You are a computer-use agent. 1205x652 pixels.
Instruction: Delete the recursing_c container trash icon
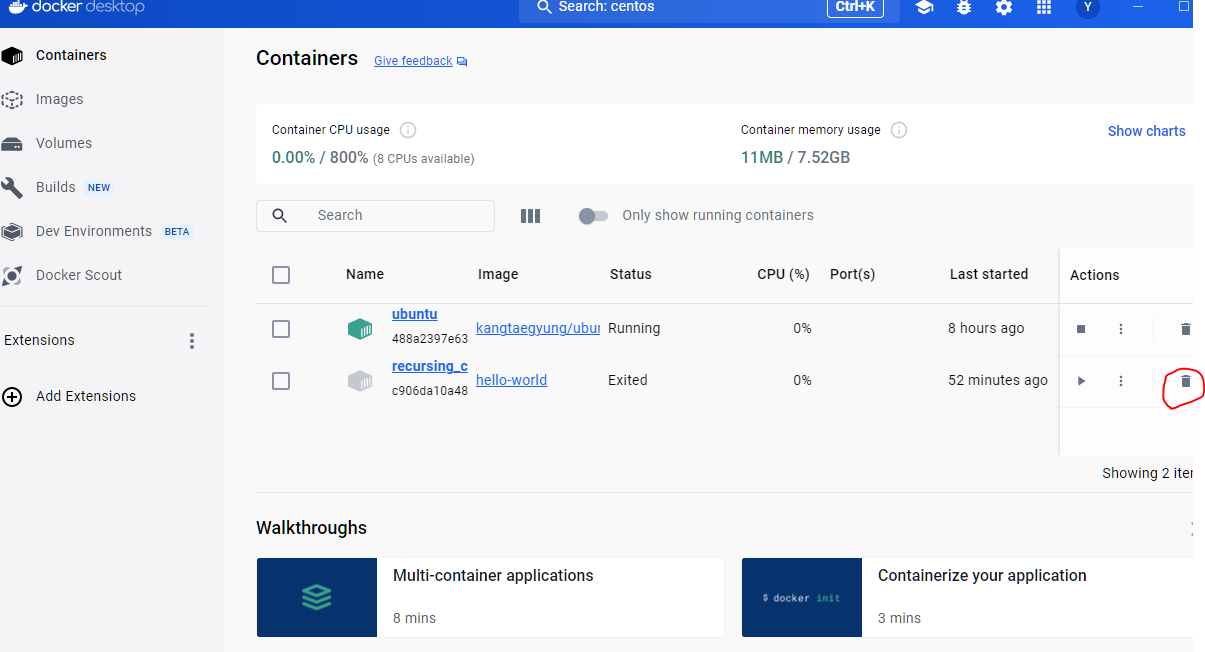coord(1186,381)
